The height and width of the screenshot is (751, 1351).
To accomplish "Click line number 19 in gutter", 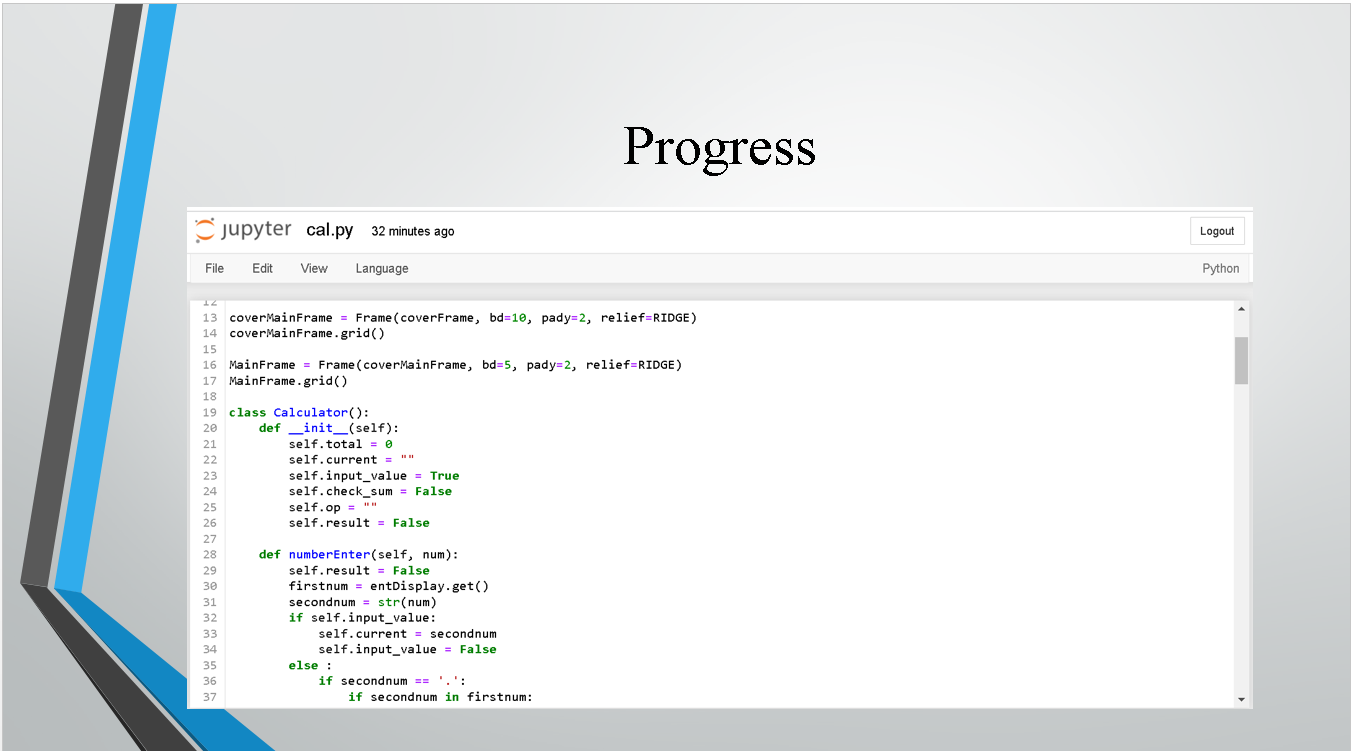I will point(210,412).
